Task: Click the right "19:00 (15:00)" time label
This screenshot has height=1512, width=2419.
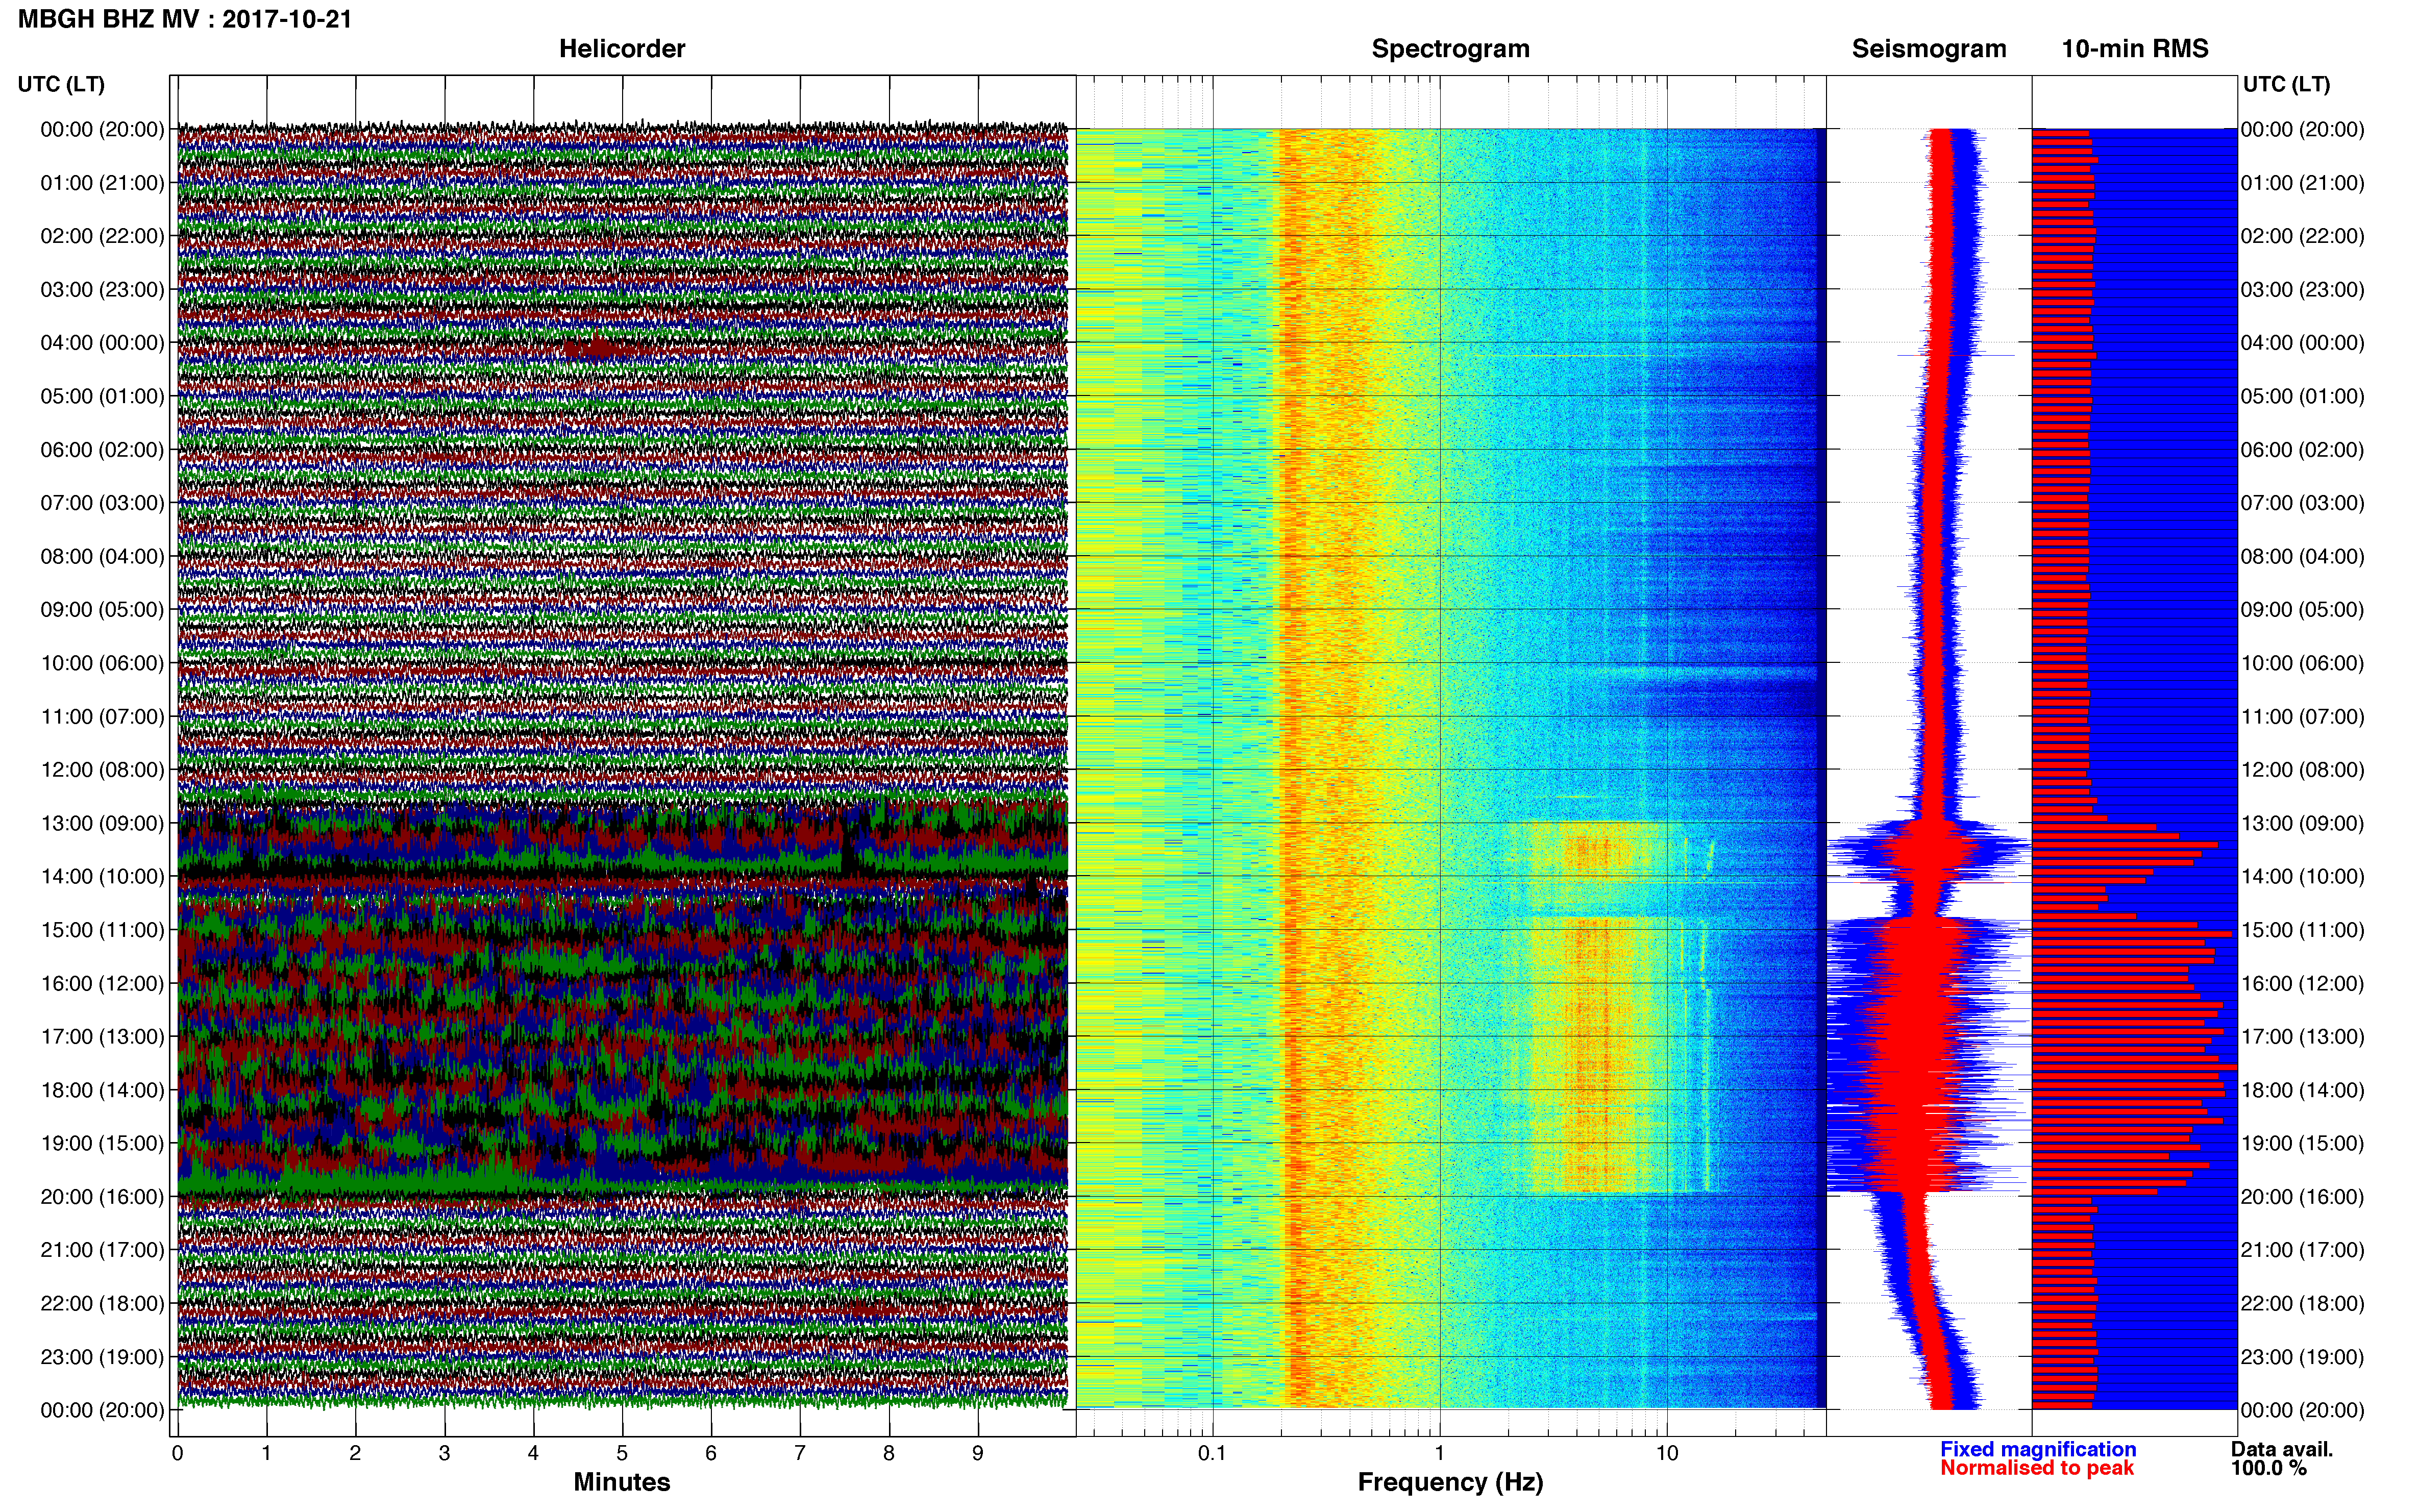Action: point(2302,1143)
